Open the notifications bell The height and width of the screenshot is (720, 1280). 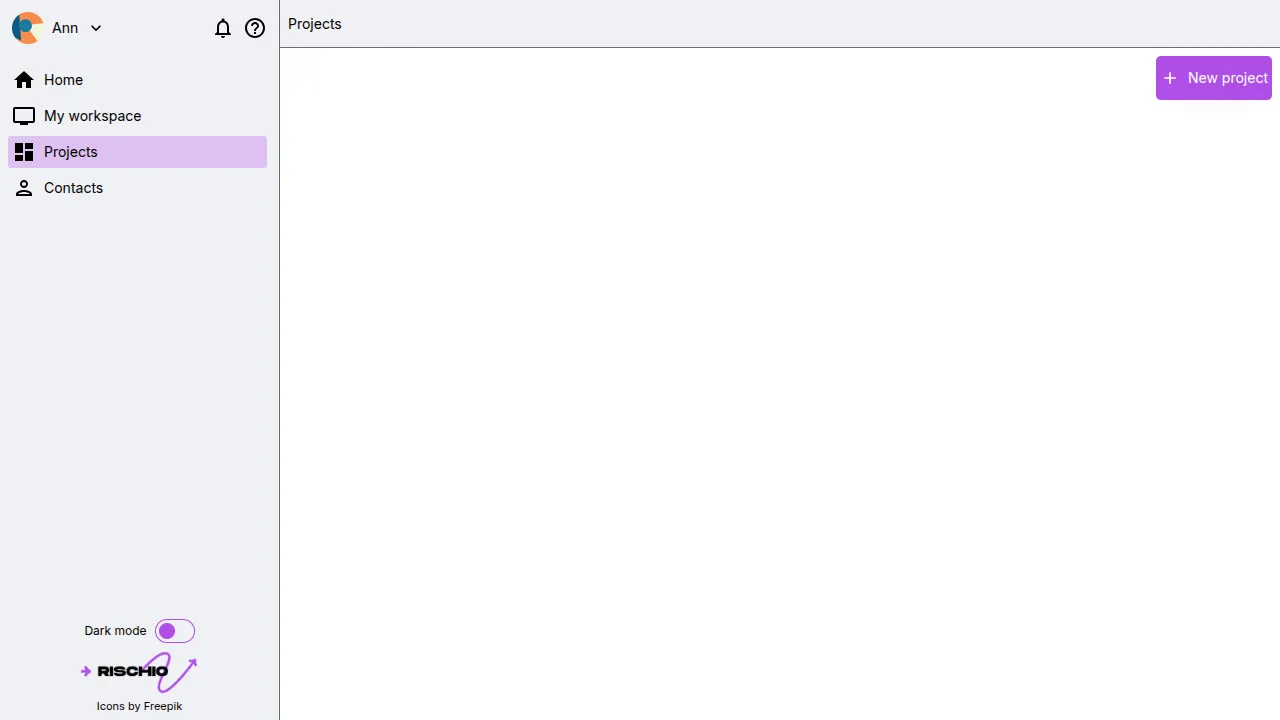pyautogui.click(x=223, y=29)
